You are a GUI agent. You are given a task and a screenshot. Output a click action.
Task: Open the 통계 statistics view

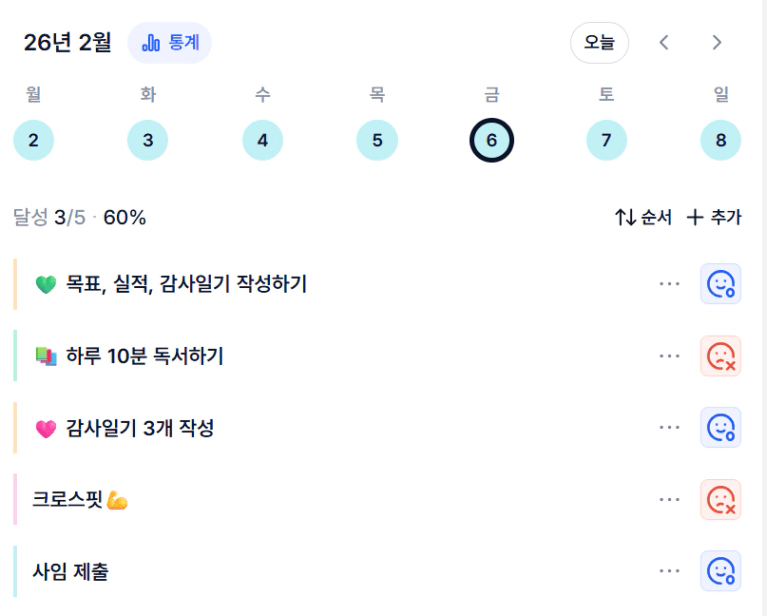pyautogui.click(x=169, y=43)
